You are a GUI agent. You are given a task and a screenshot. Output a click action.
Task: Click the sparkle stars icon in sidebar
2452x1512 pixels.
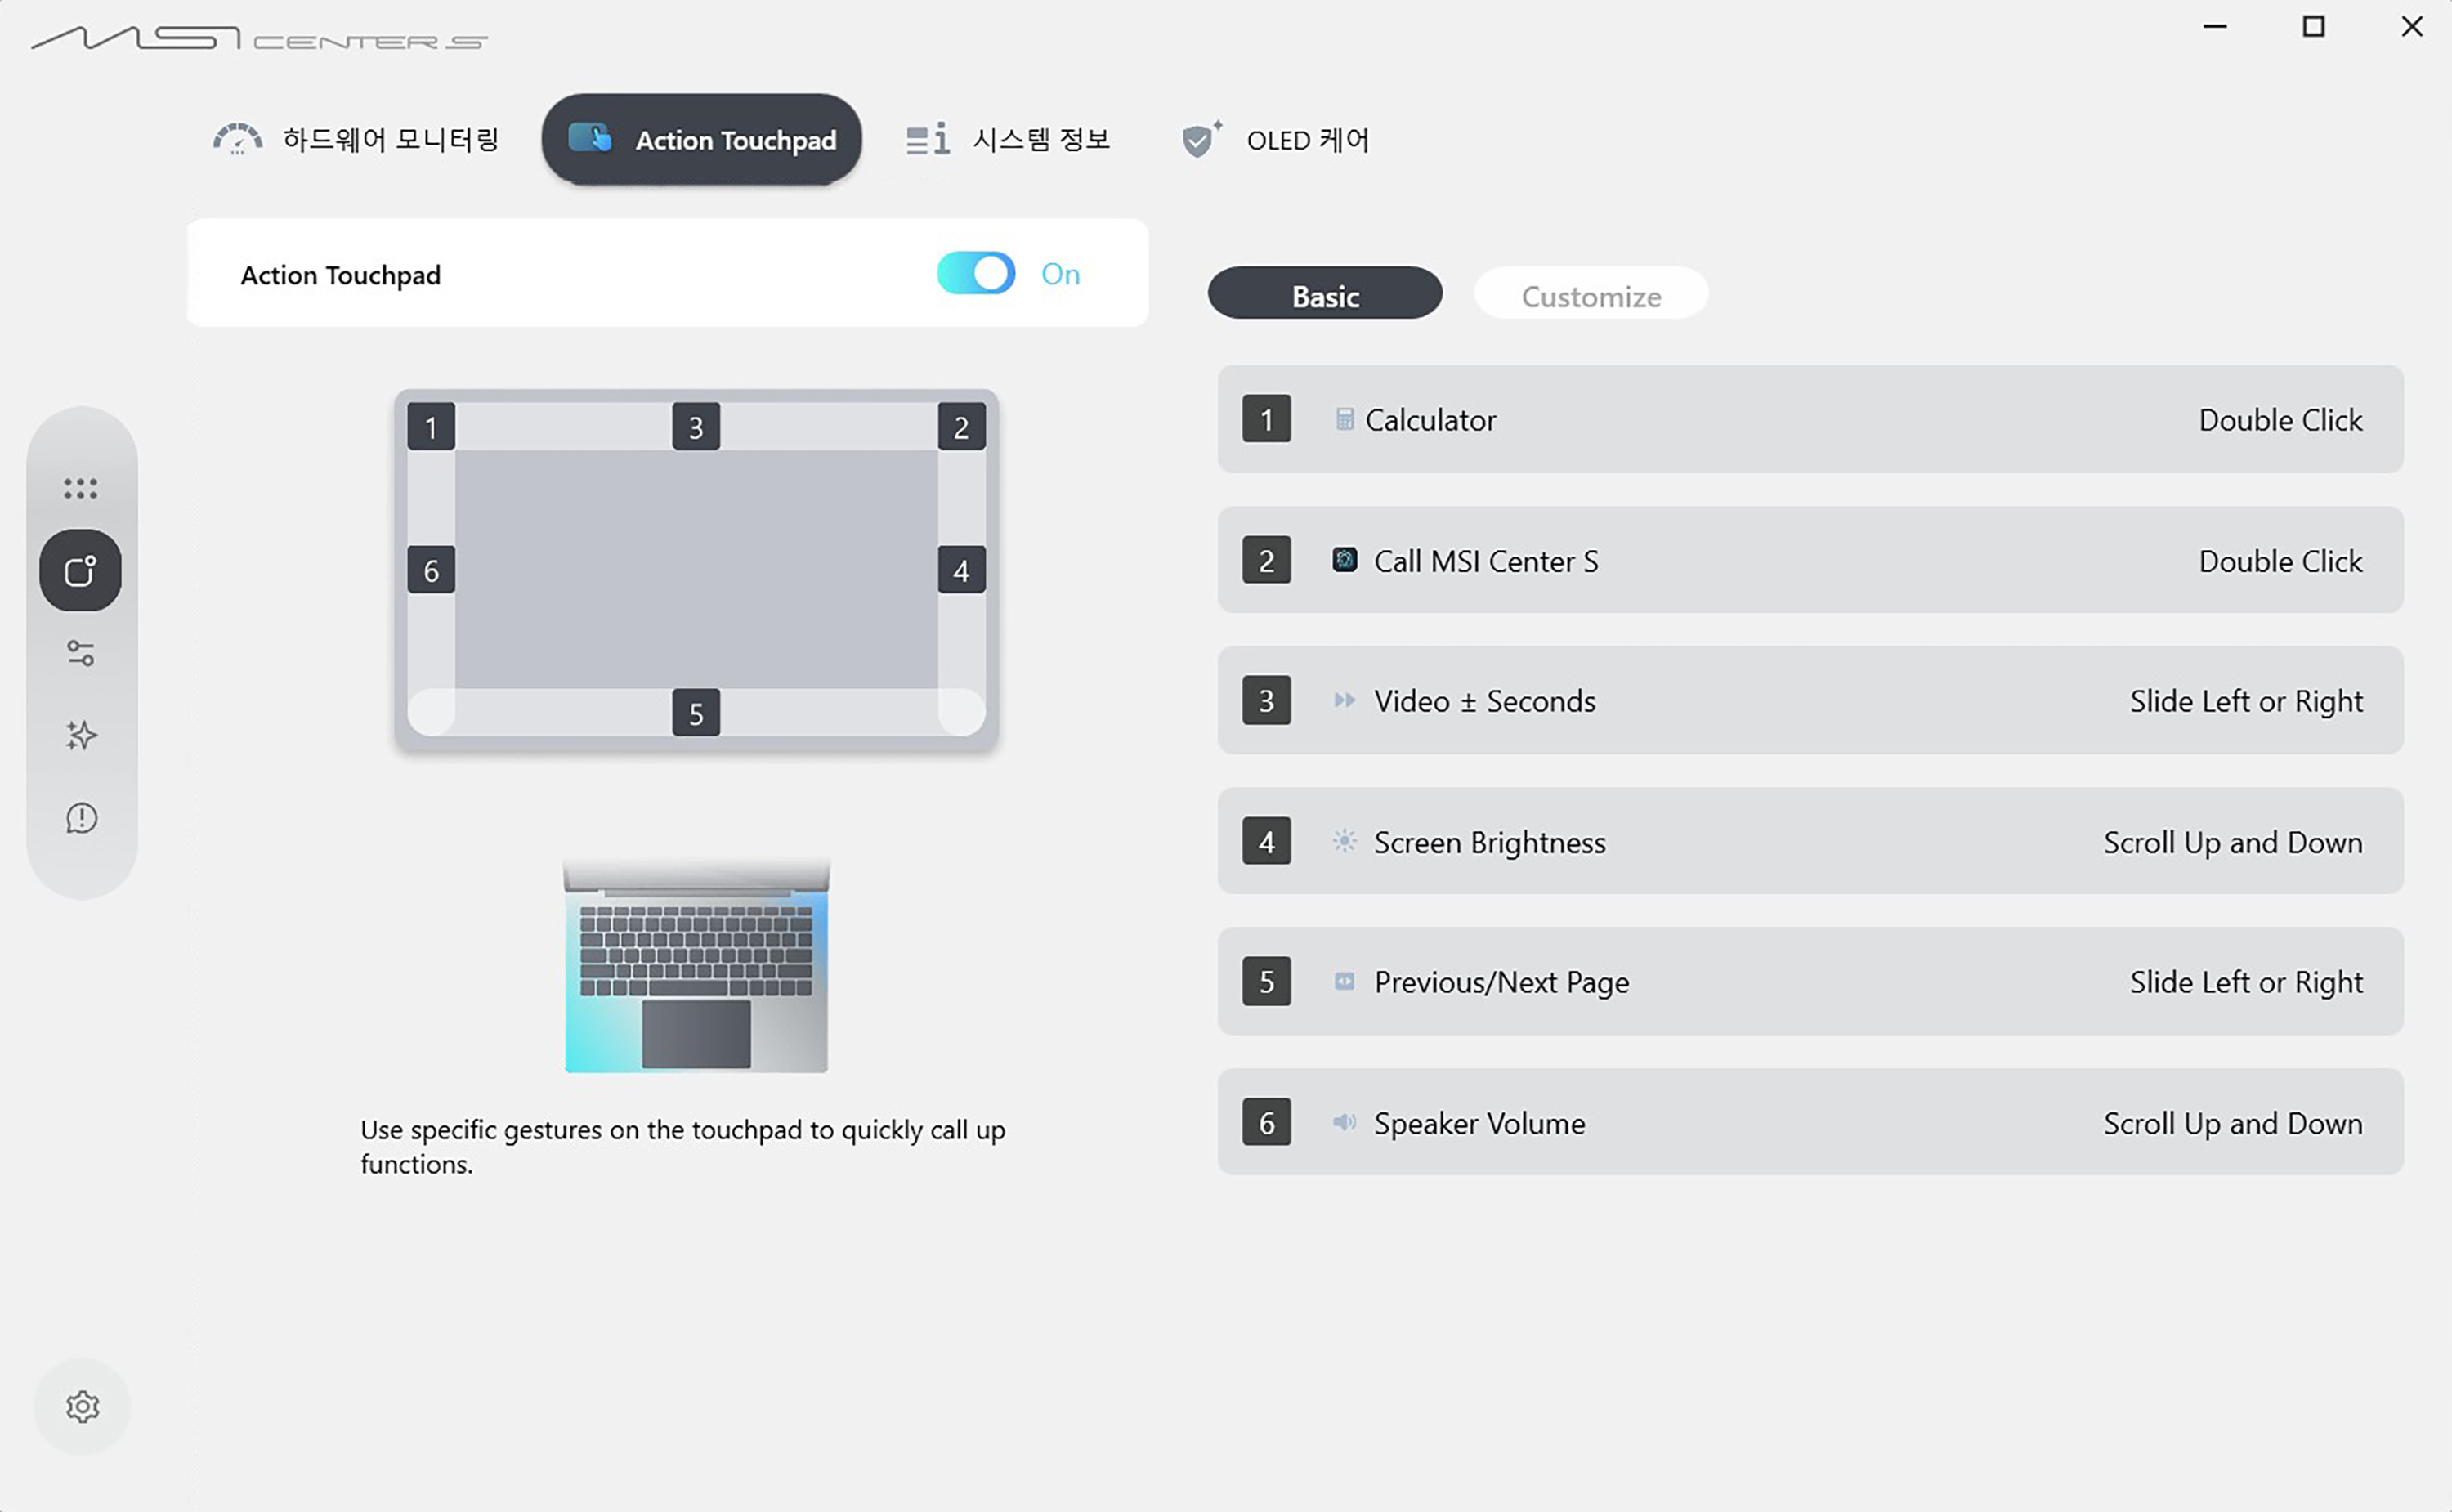point(81,736)
